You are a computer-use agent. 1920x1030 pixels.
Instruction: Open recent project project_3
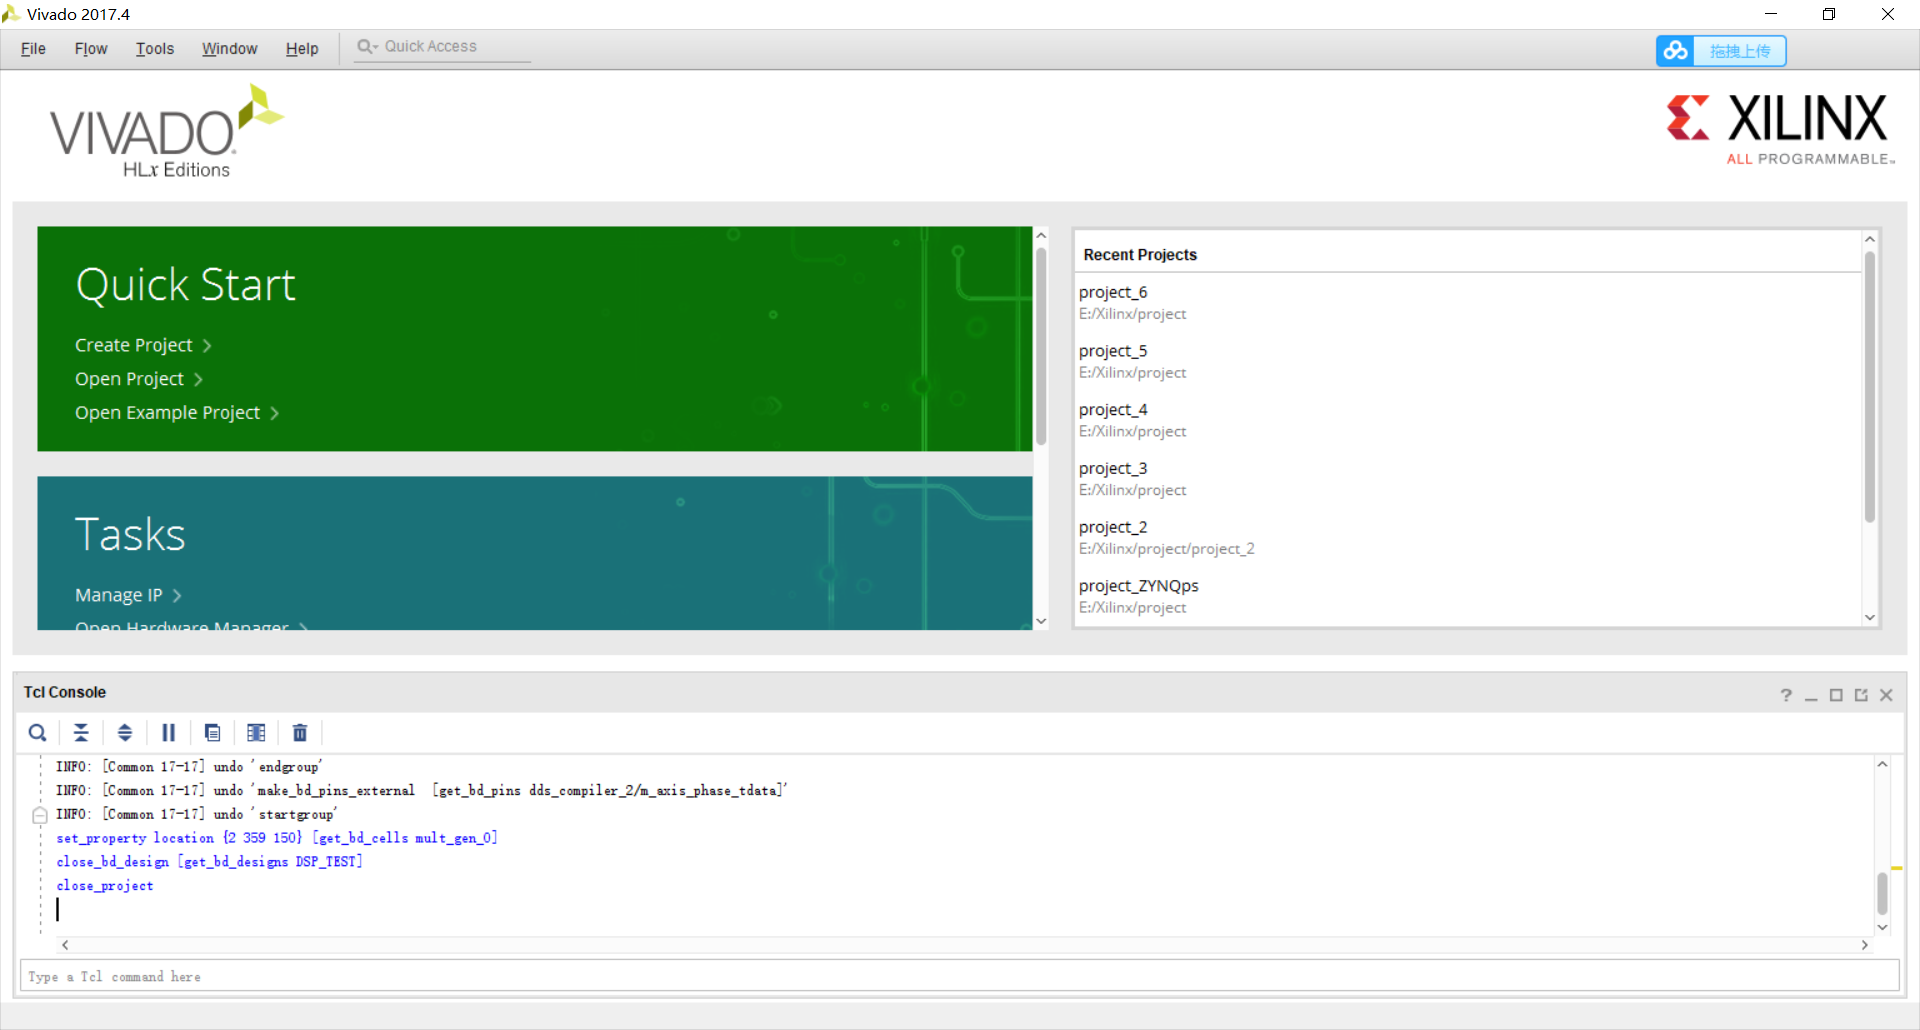pyautogui.click(x=1113, y=469)
